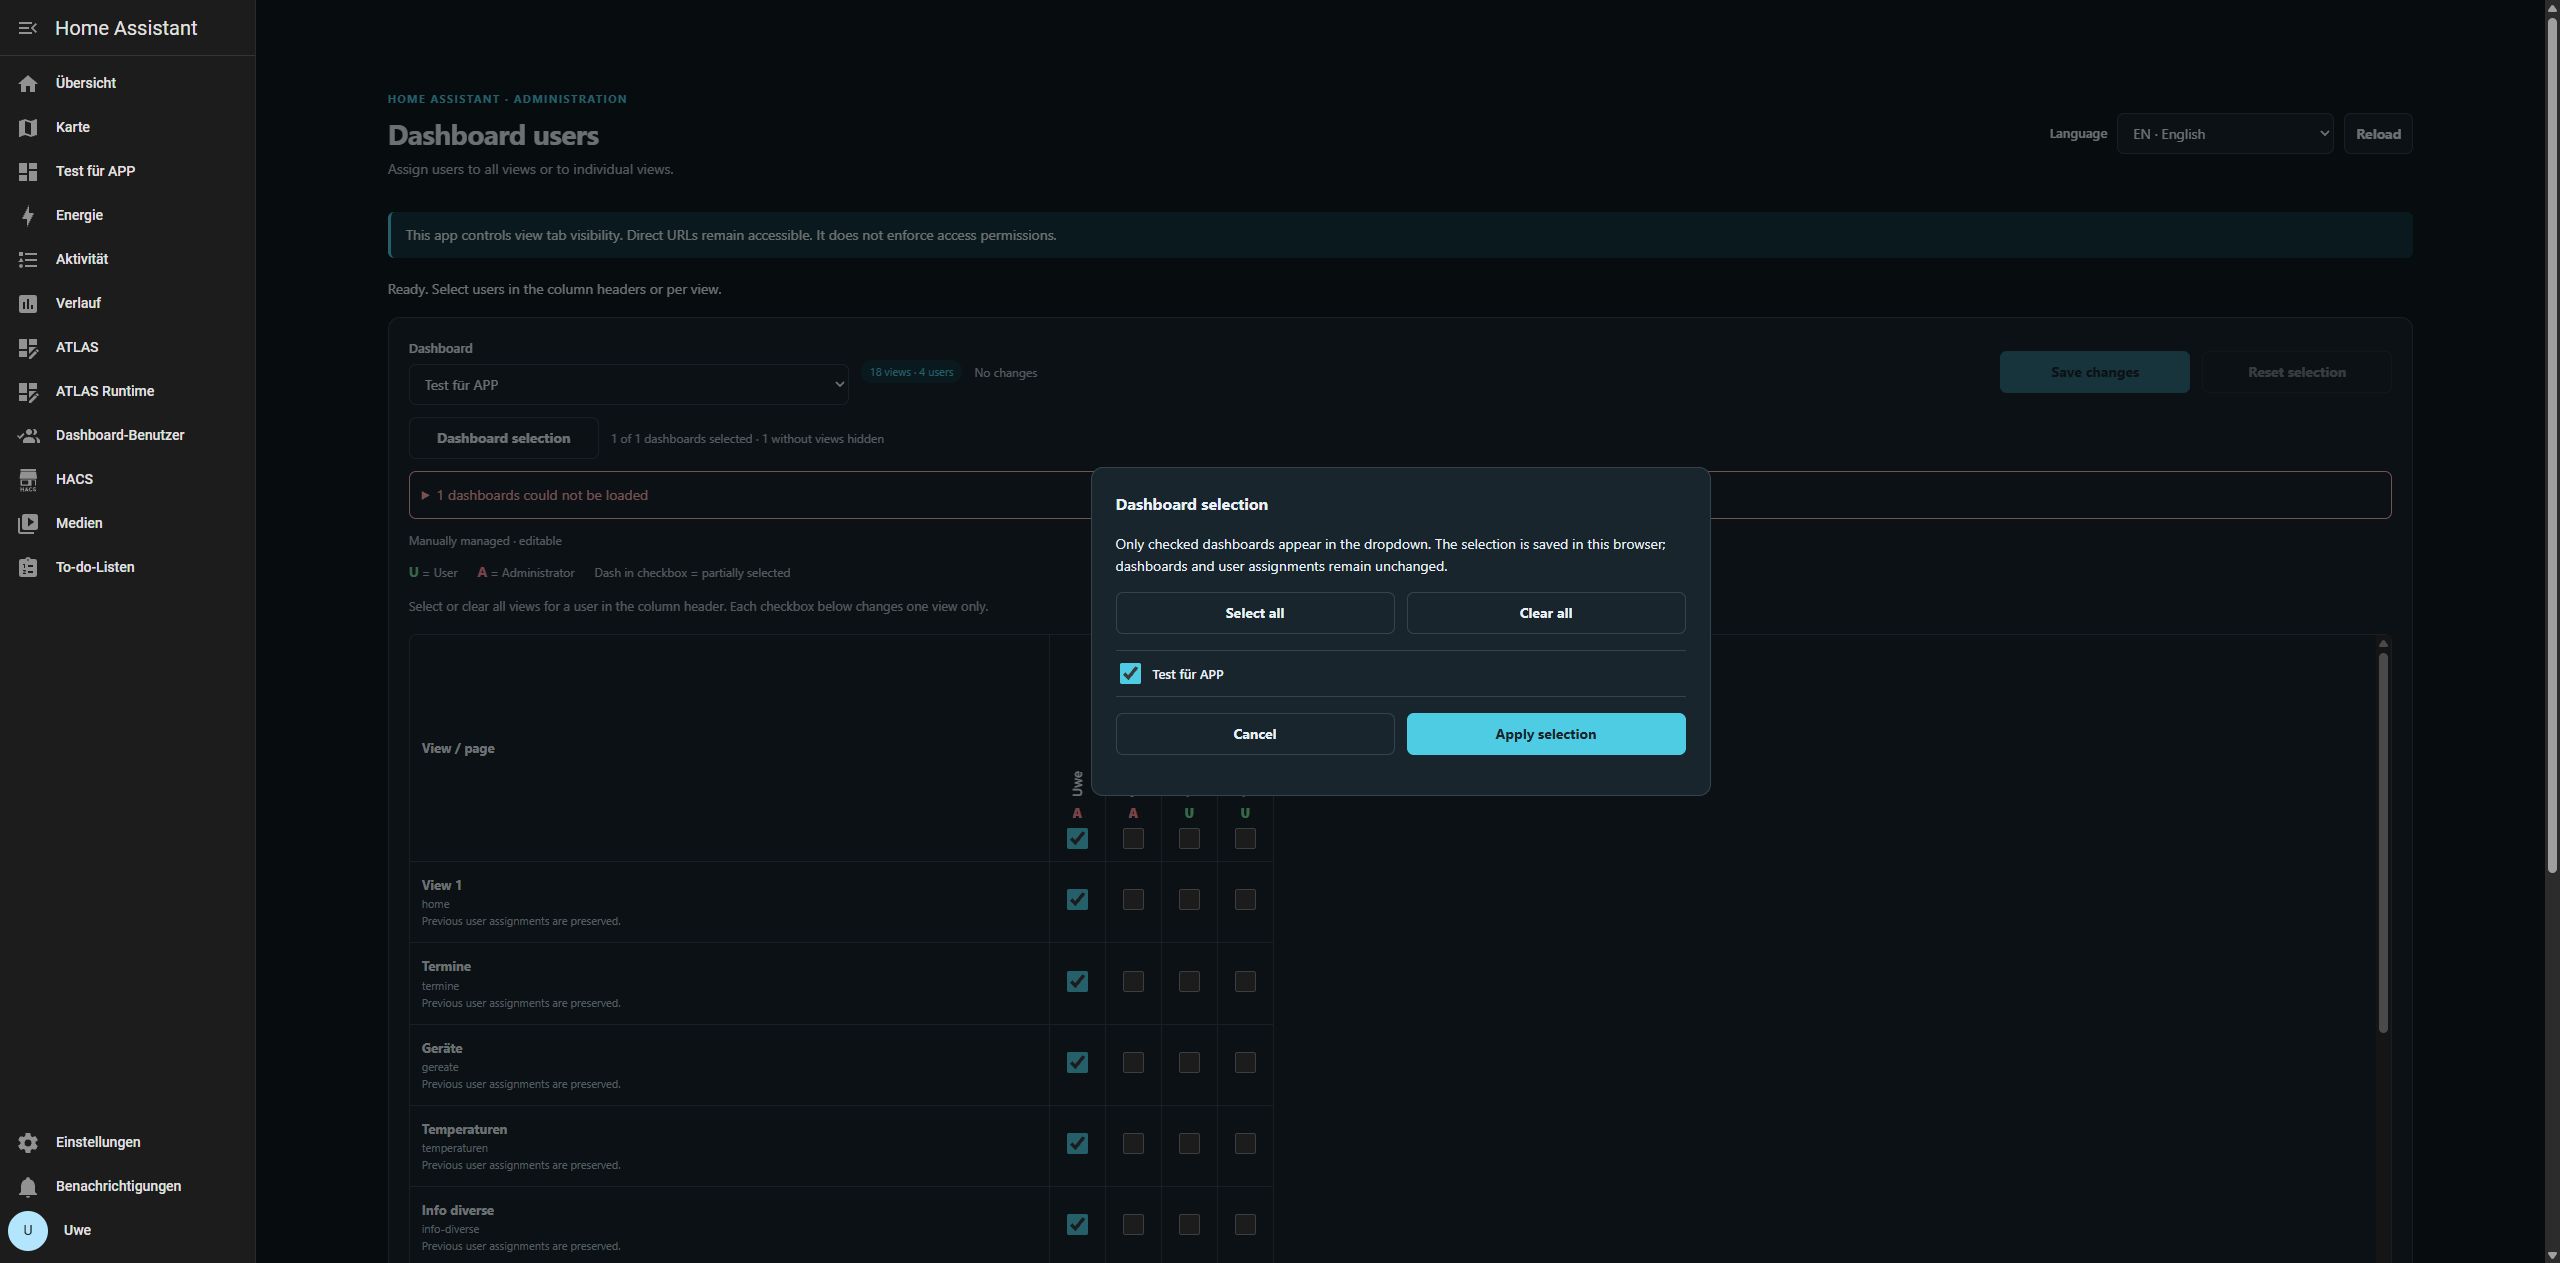Click the ATLAS Runtime icon
The height and width of the screenshot is (1263, 2560).
click(x=28, y=391)
